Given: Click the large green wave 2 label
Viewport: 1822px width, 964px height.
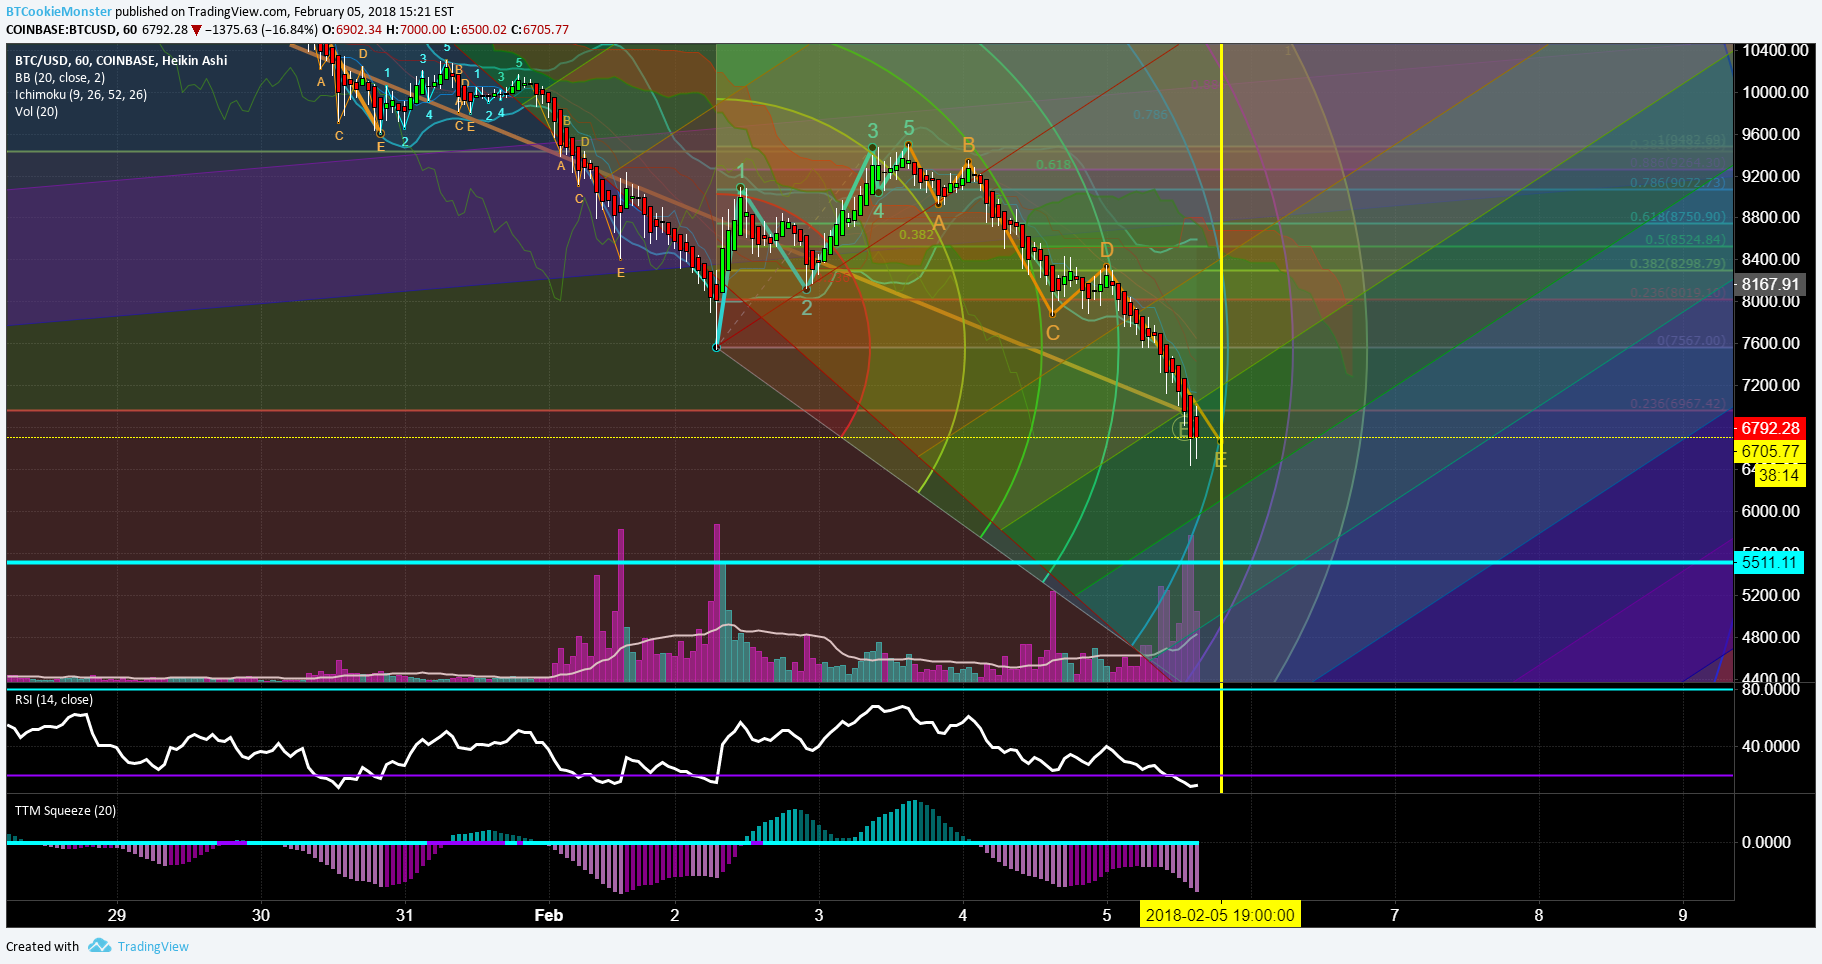Looking at the screenshot, I should (807, 308).
